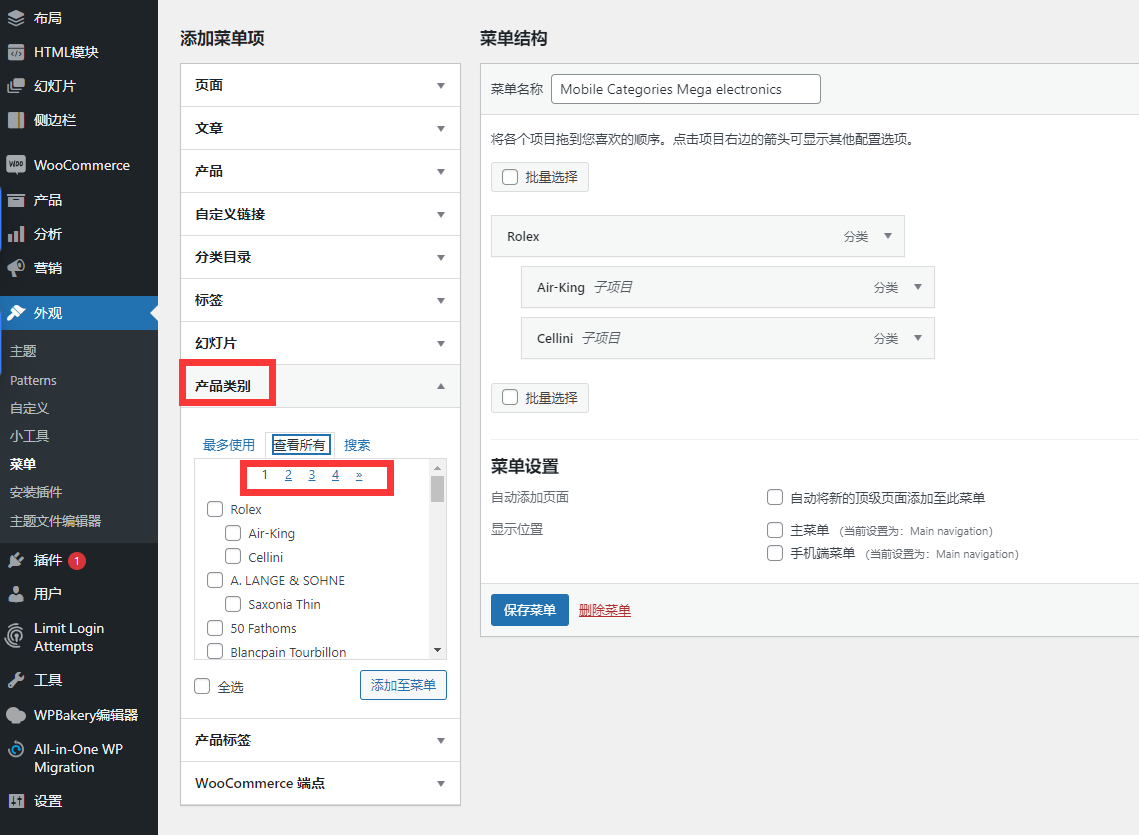Screen dimensions: 1139x835
Task: Expand the 幻灯片 accordion section
Action: point(320,342)
